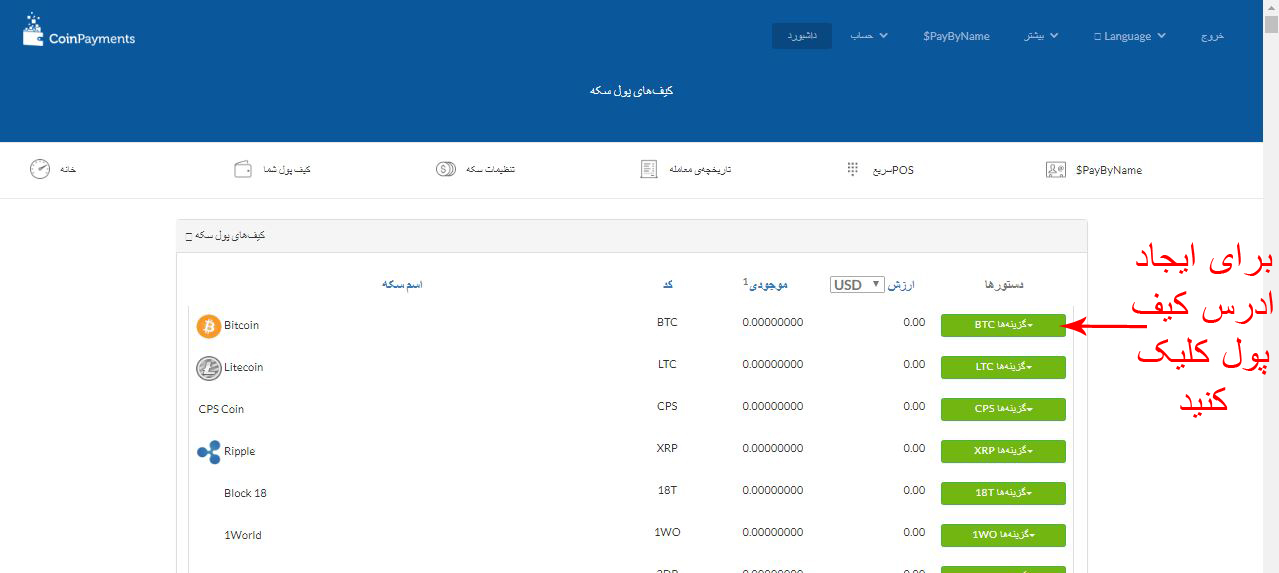Viewport: 1279px width, 573px height.
Task: Sort by اسم سکه coin name column
Action: (402, 285)
